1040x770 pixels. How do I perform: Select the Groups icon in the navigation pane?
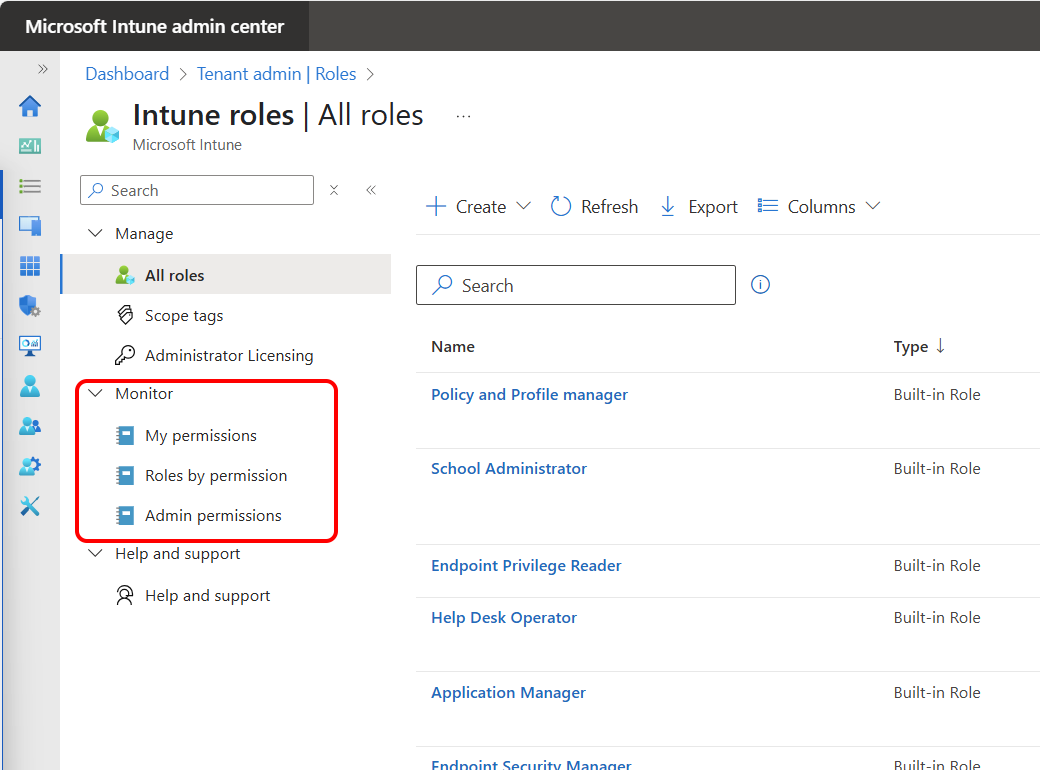pos(30,425)
